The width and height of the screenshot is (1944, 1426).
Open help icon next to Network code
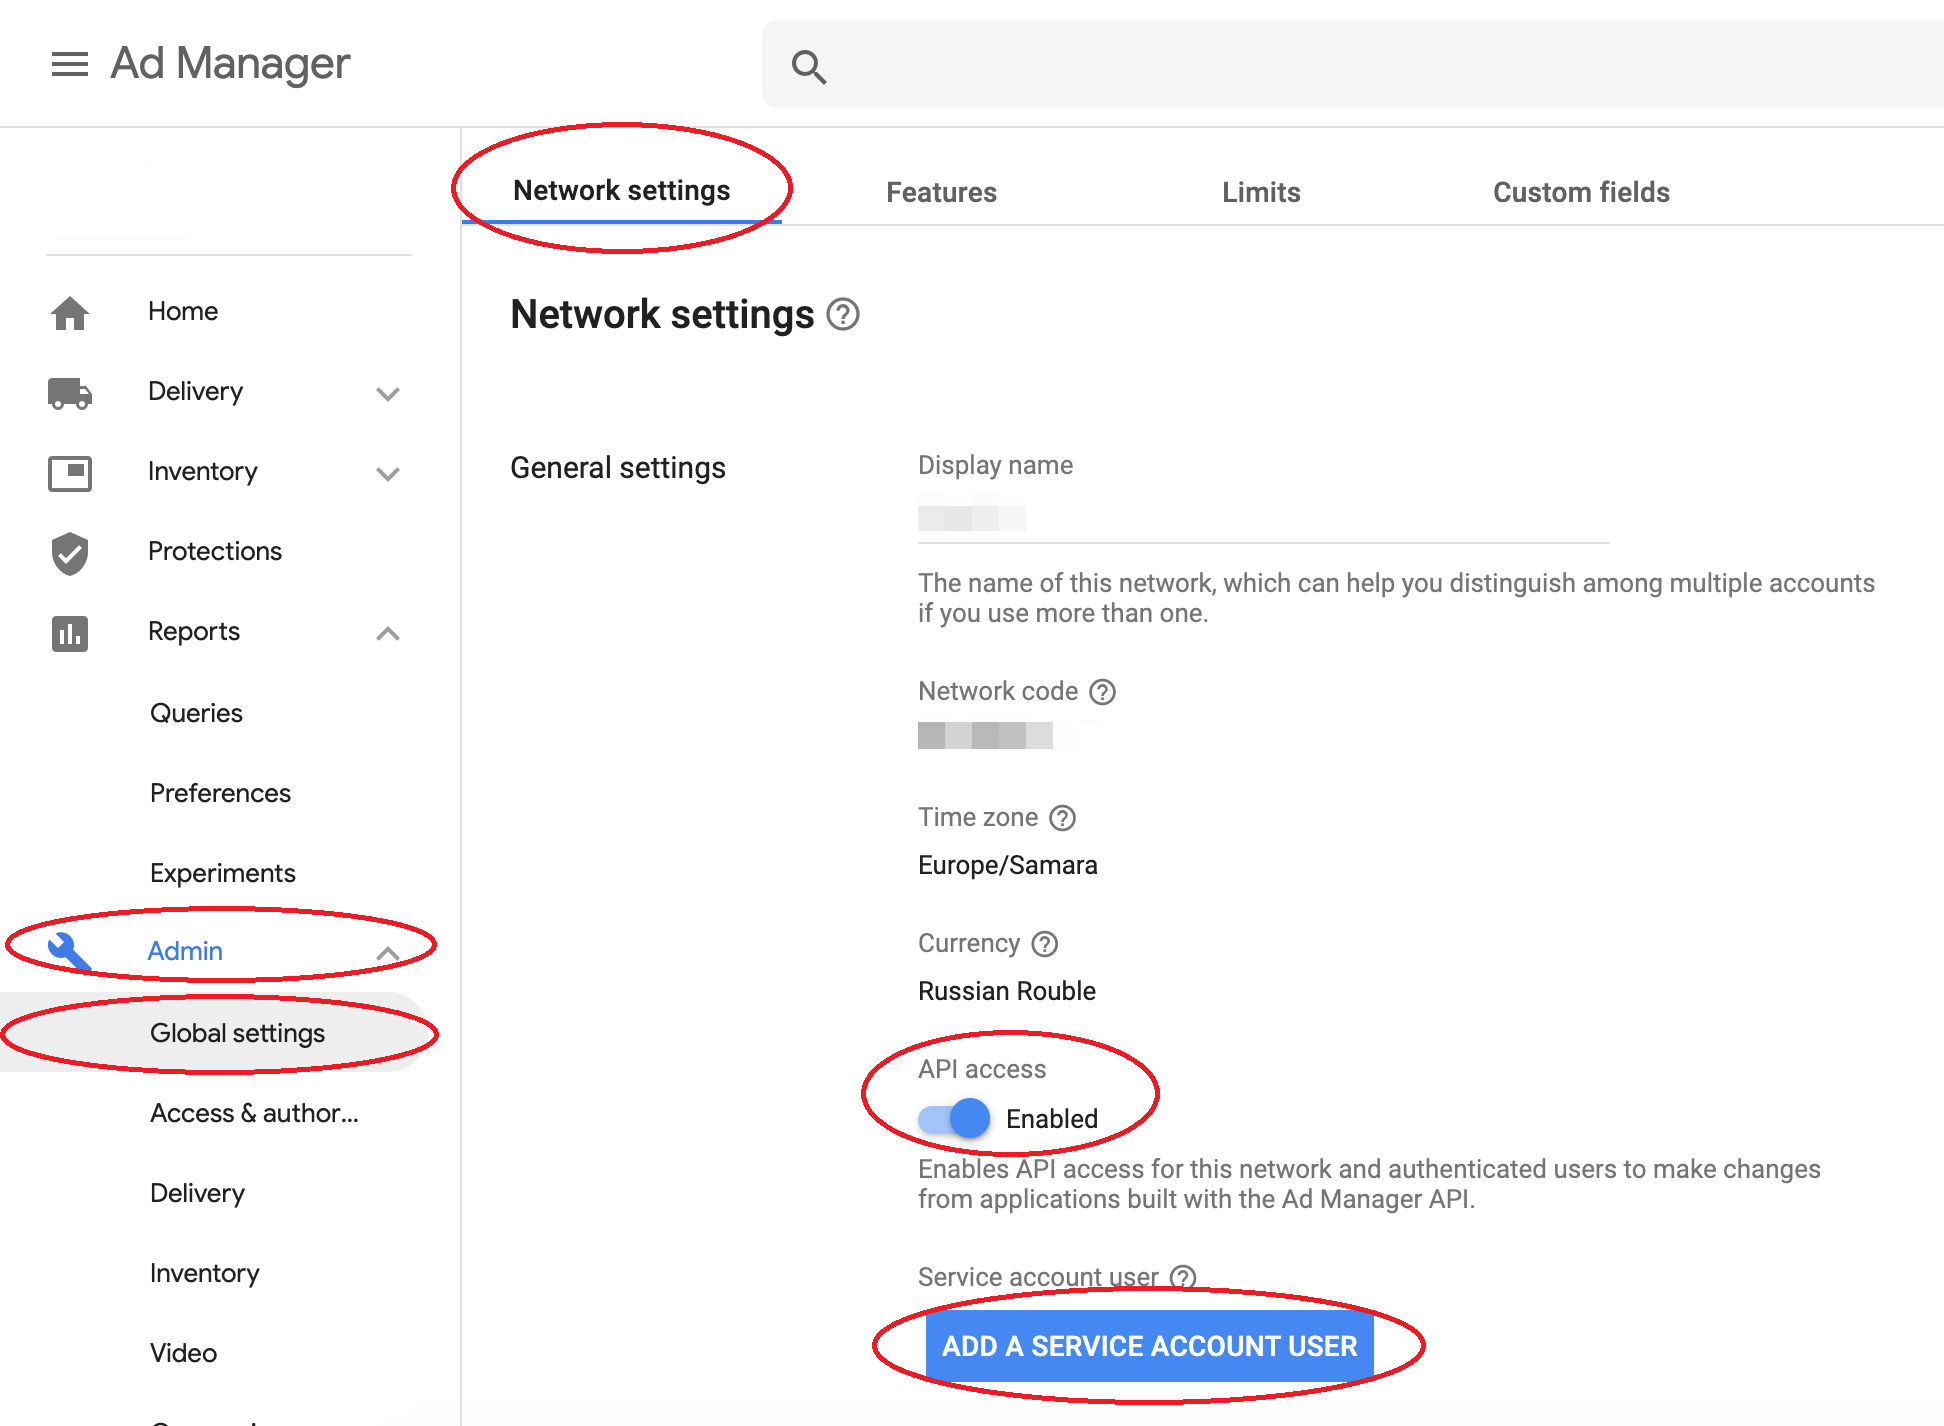pos(1102,692)
